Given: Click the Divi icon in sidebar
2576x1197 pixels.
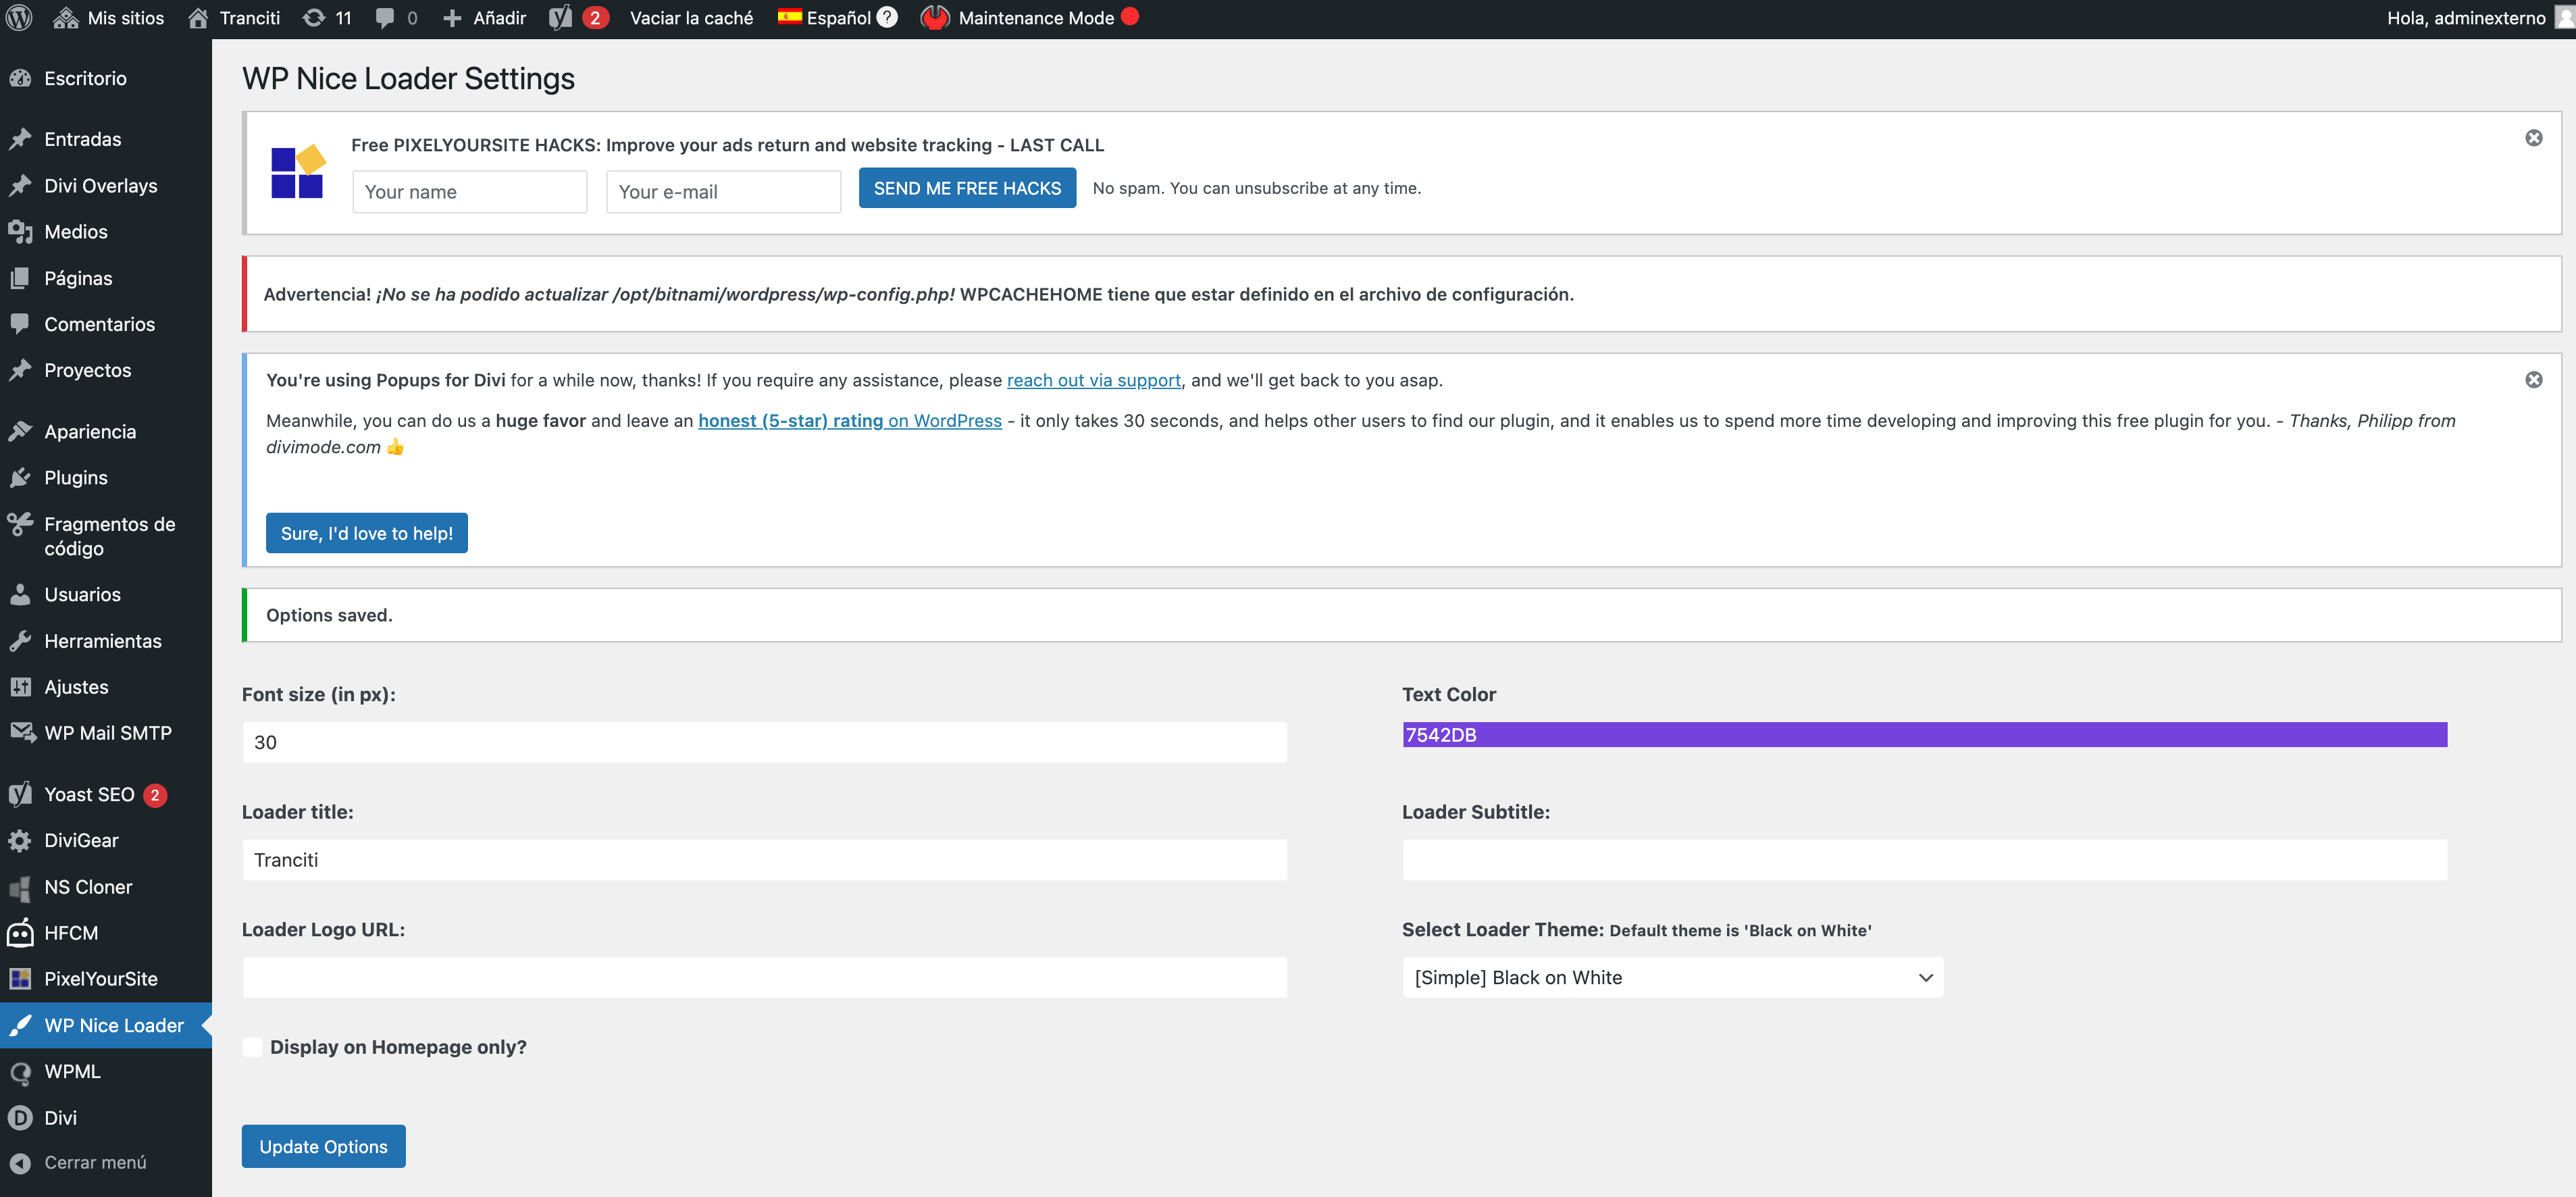Looking at the screenshot, I should (x=20, y=1118).
